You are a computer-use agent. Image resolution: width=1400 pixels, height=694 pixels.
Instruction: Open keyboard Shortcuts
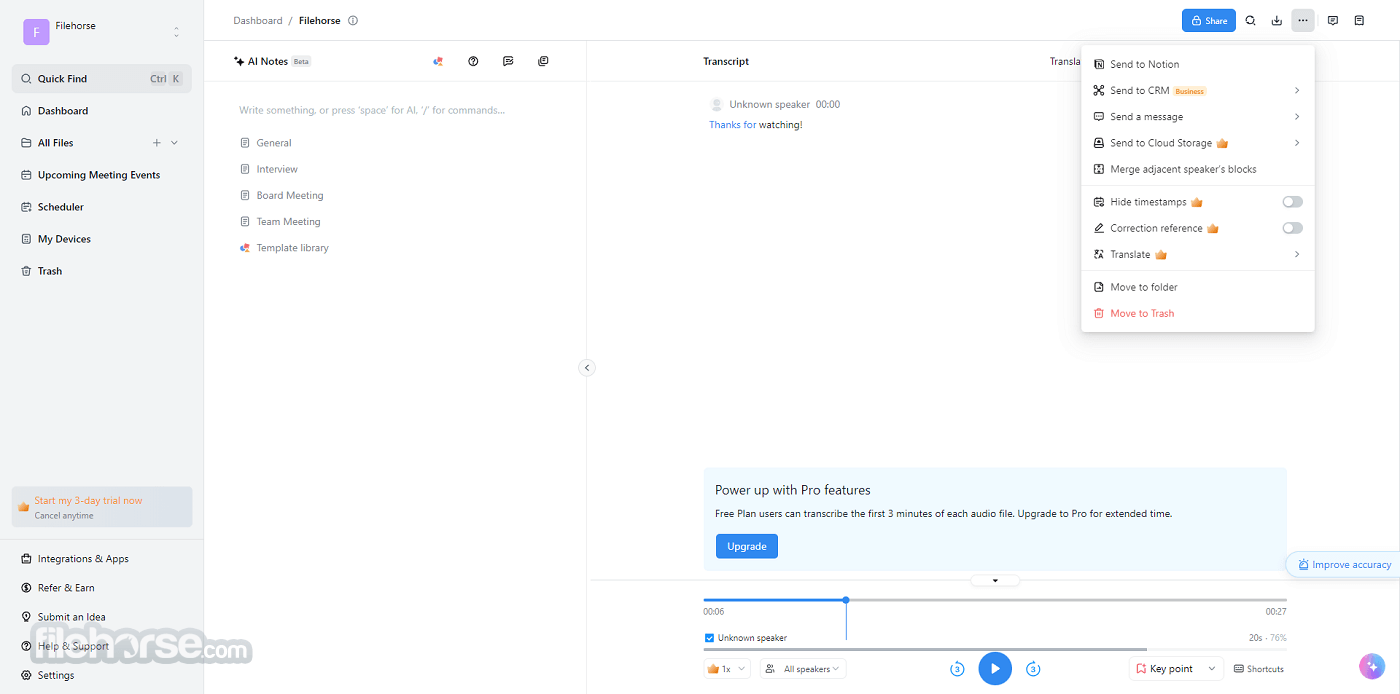pyautogui.click(x=1259, y=669)
